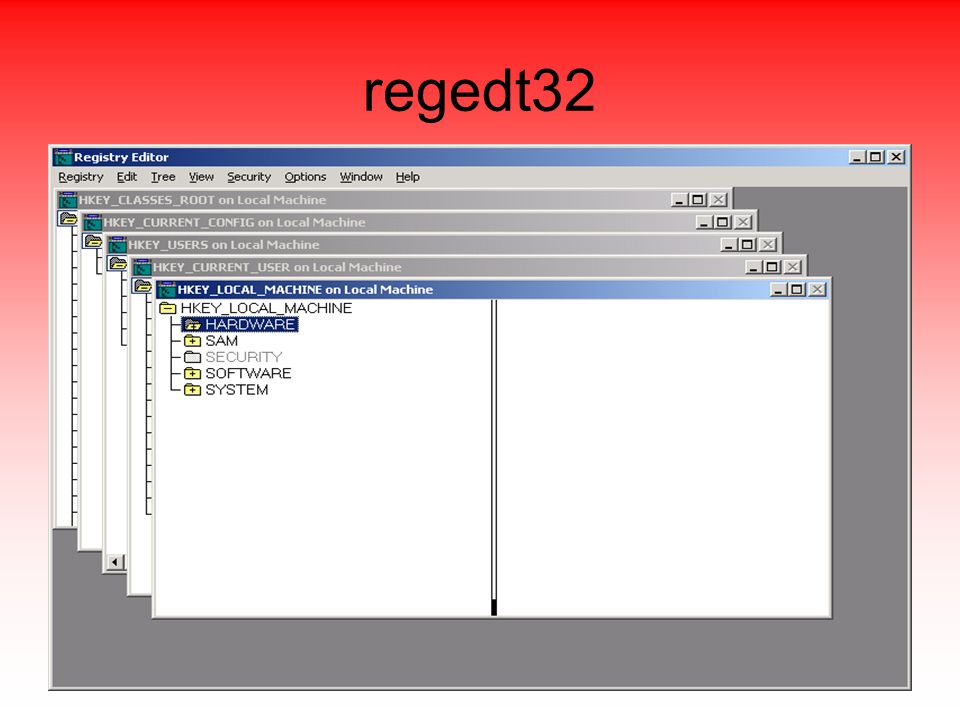This screenshot has width=960, height=720.
Task: Select the HKEY_LOCAL_MACHINE root key label
Action: tap(266, 308)
